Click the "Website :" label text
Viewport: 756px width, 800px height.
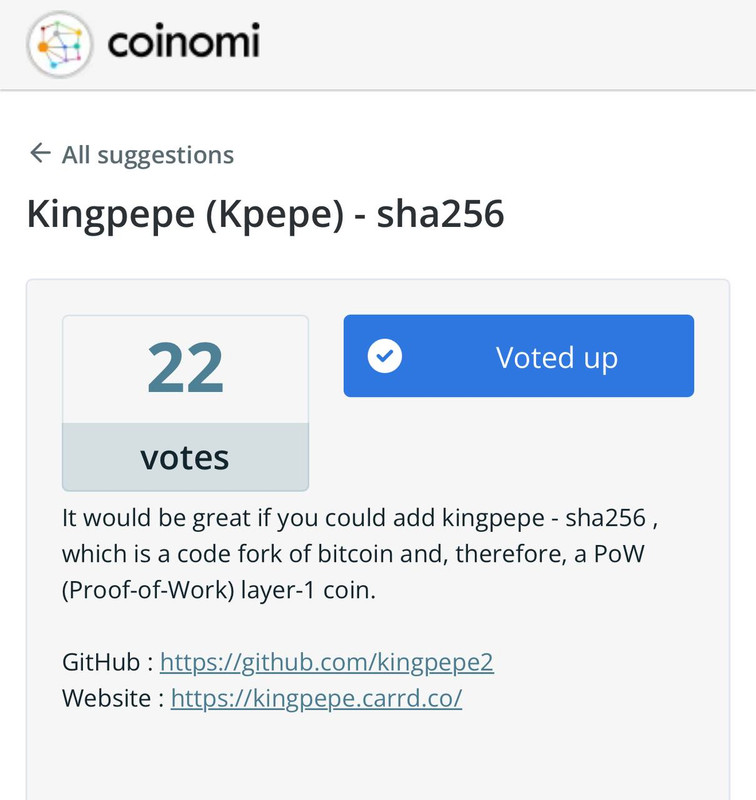(x=113, y=698)
